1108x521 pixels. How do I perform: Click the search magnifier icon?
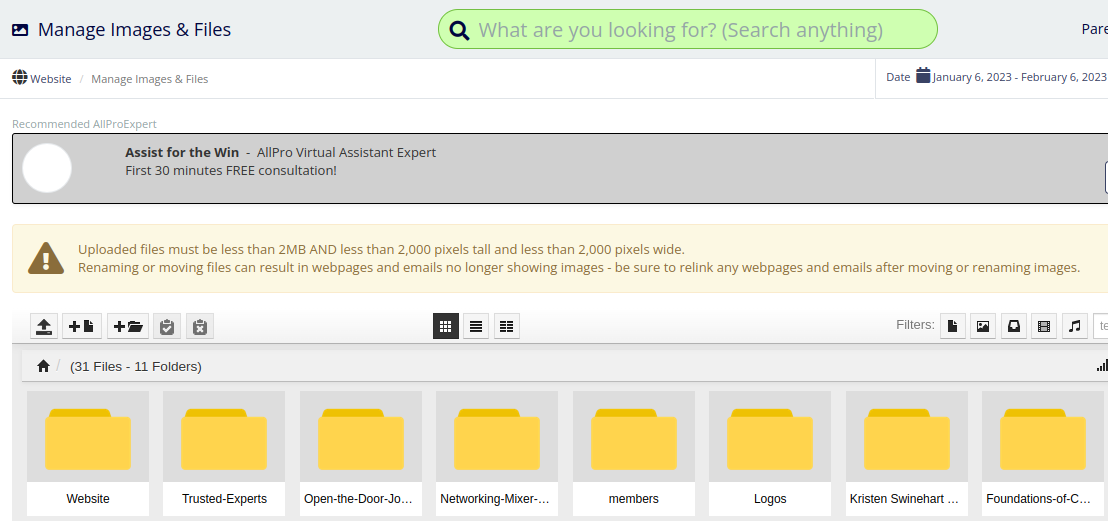click(459, 30)
